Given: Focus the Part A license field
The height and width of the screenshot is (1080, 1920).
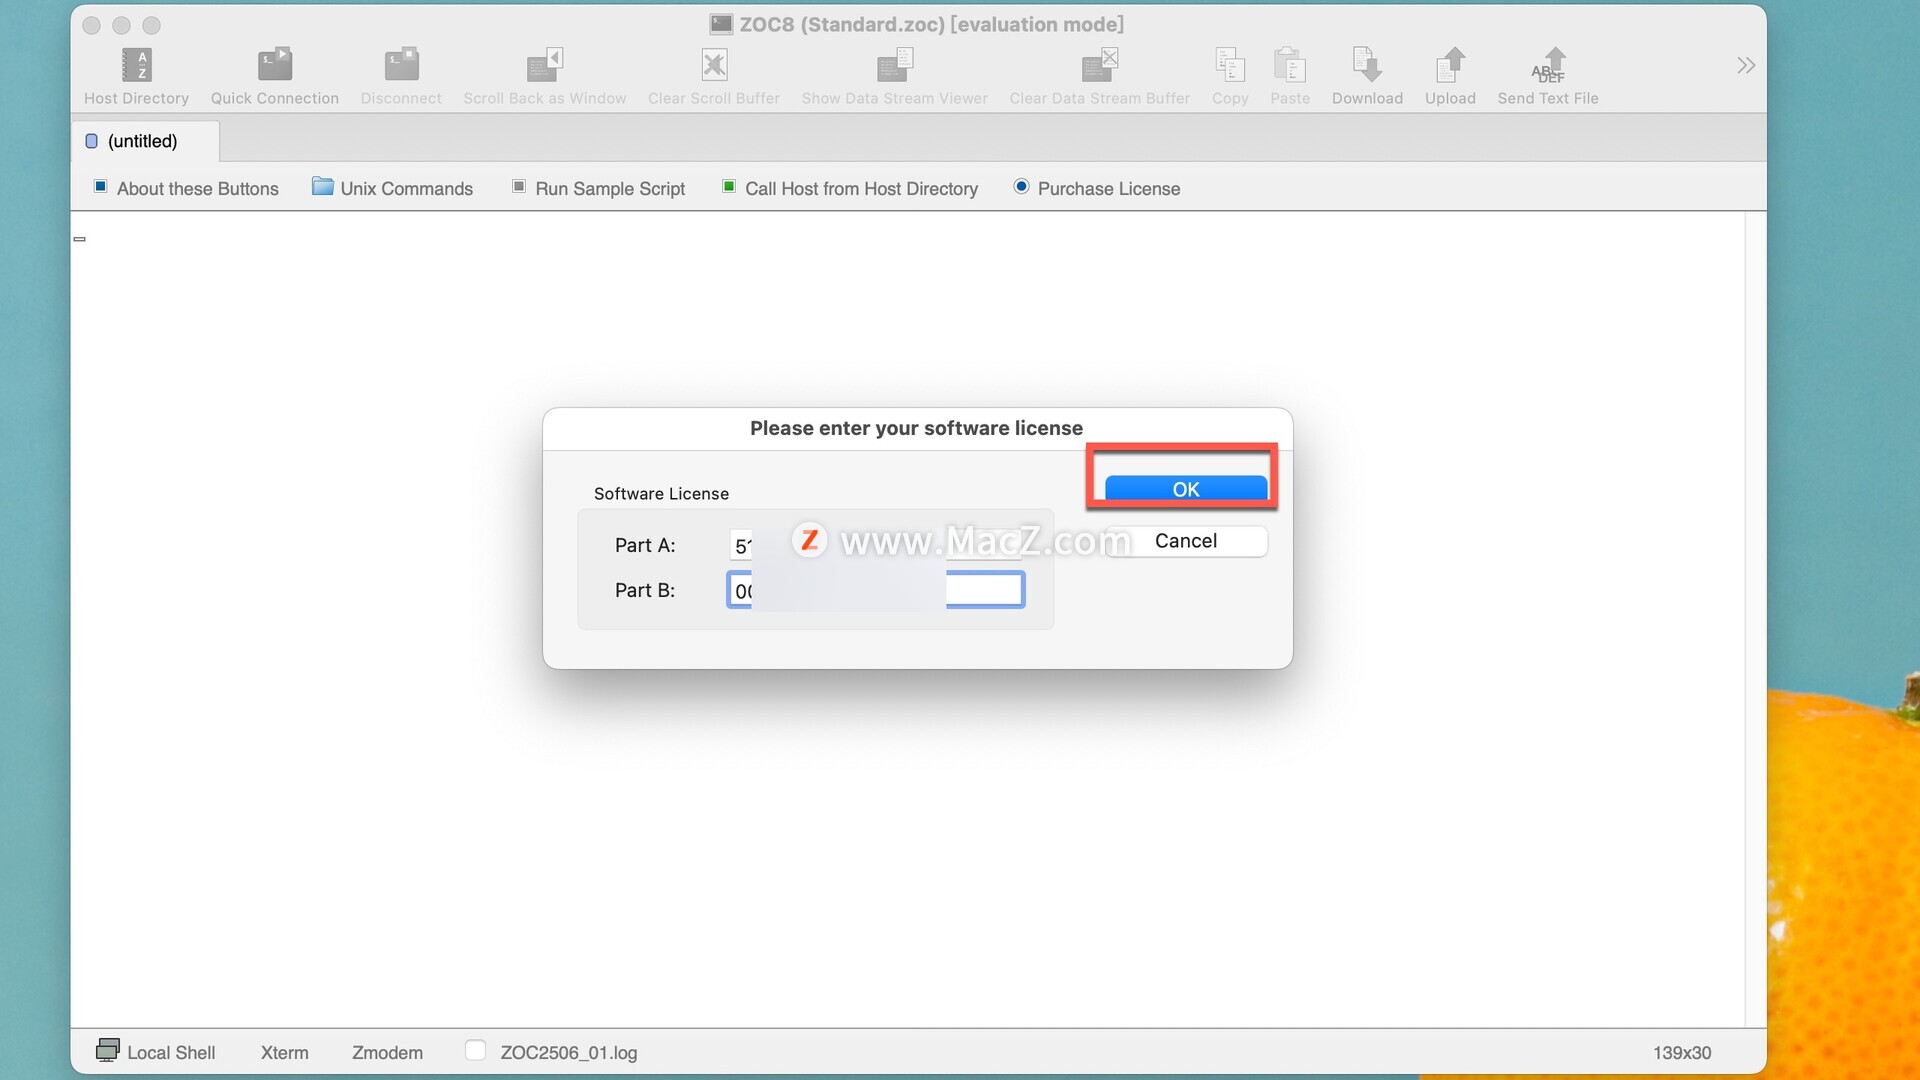Looking at the screenshot, I should (876, 545).
